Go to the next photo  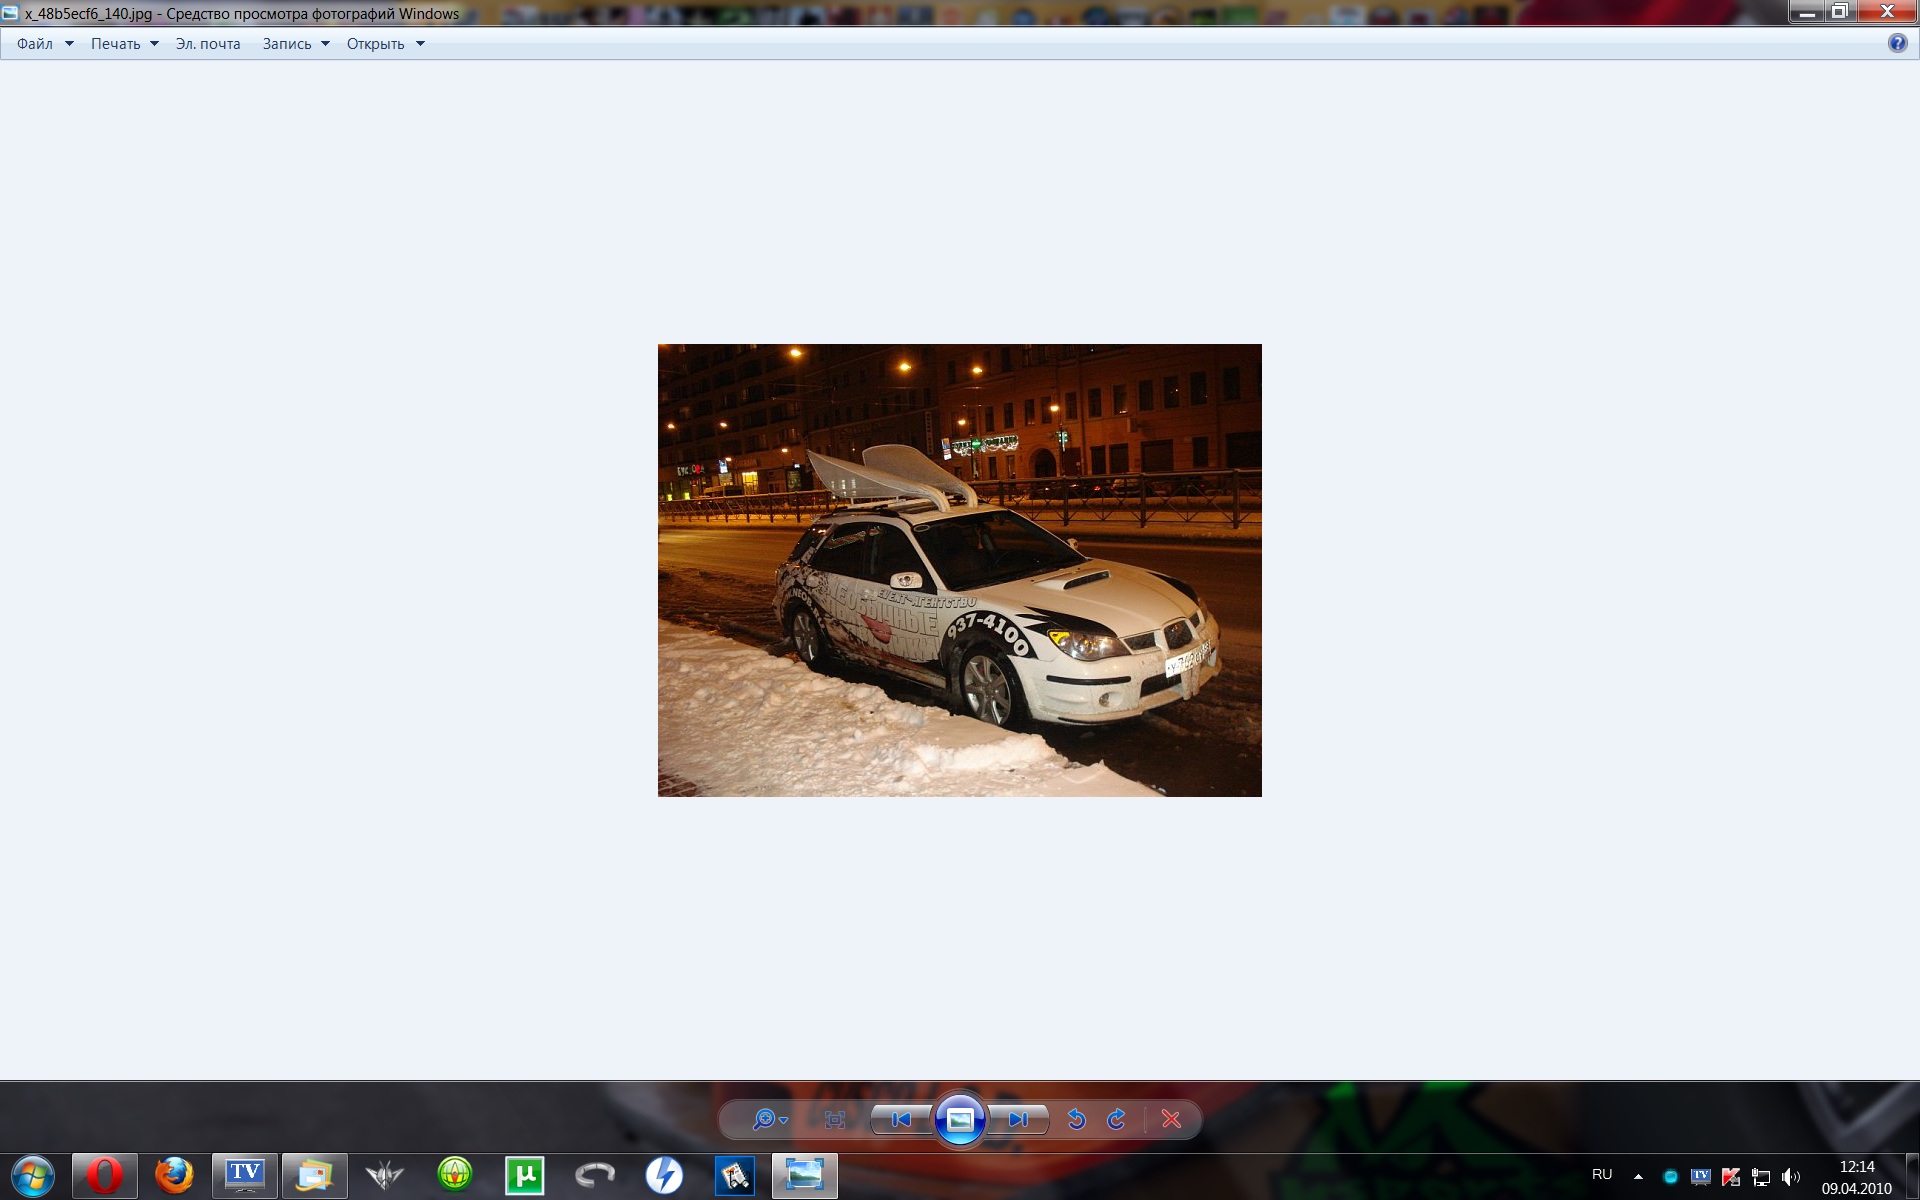point(1019,1119)
